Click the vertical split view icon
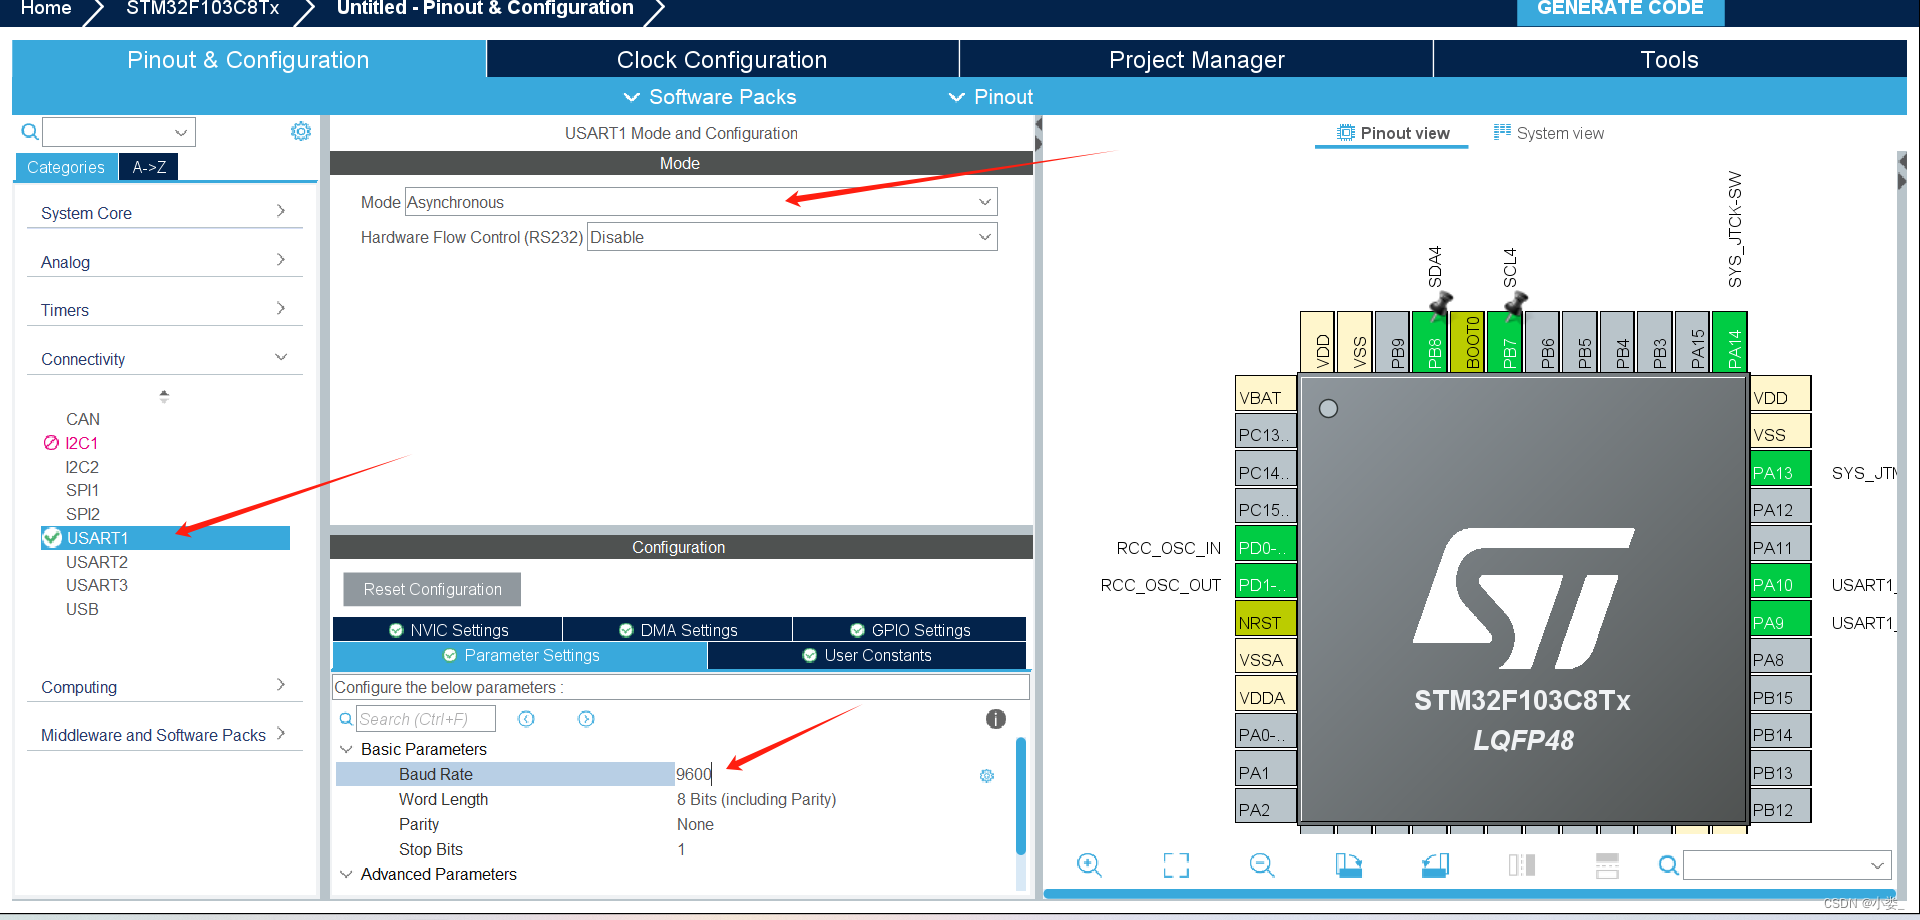Viewport: 1920px width, 920px height. 1521,865
